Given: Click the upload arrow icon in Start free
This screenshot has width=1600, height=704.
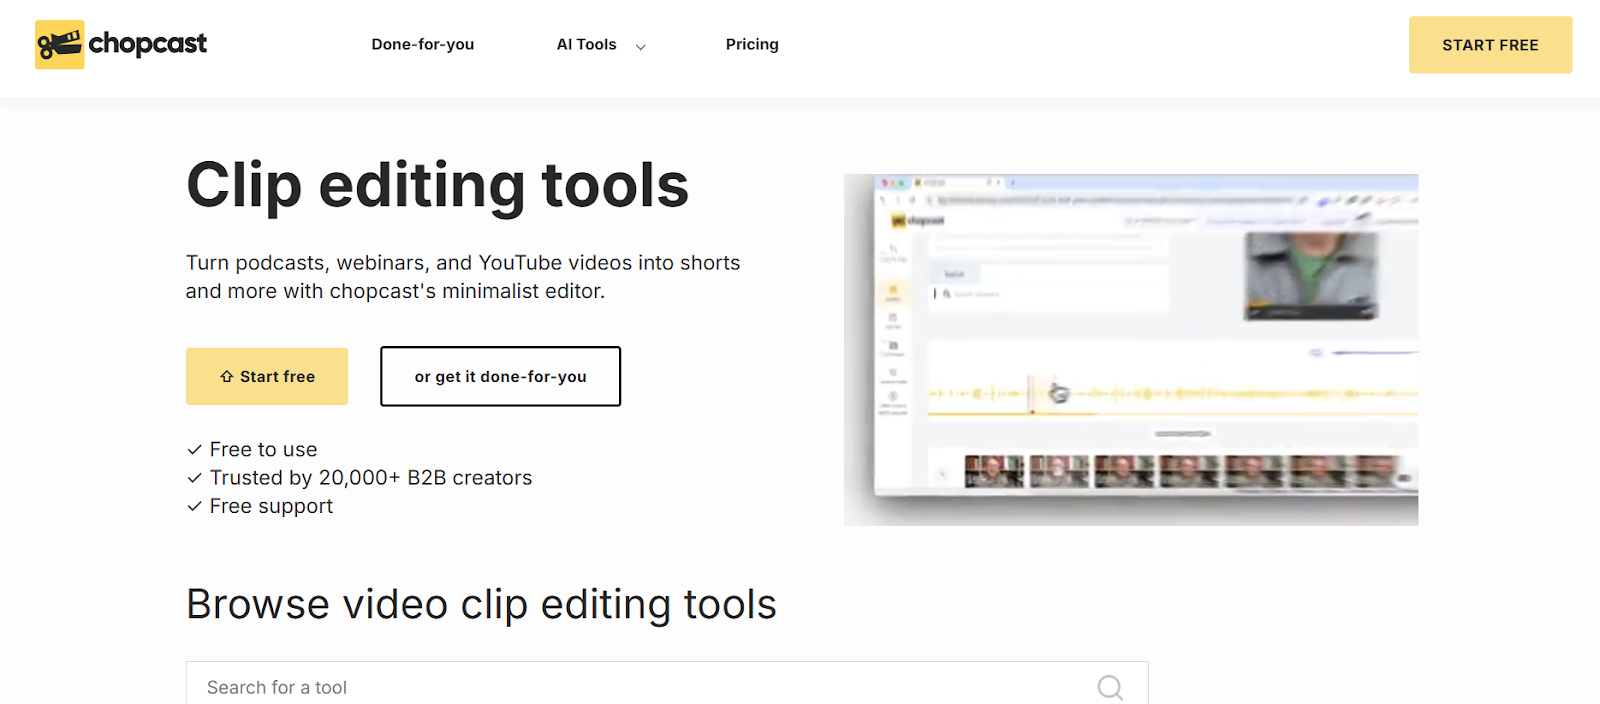Looking at the screenshot, I should coord(227,377).
